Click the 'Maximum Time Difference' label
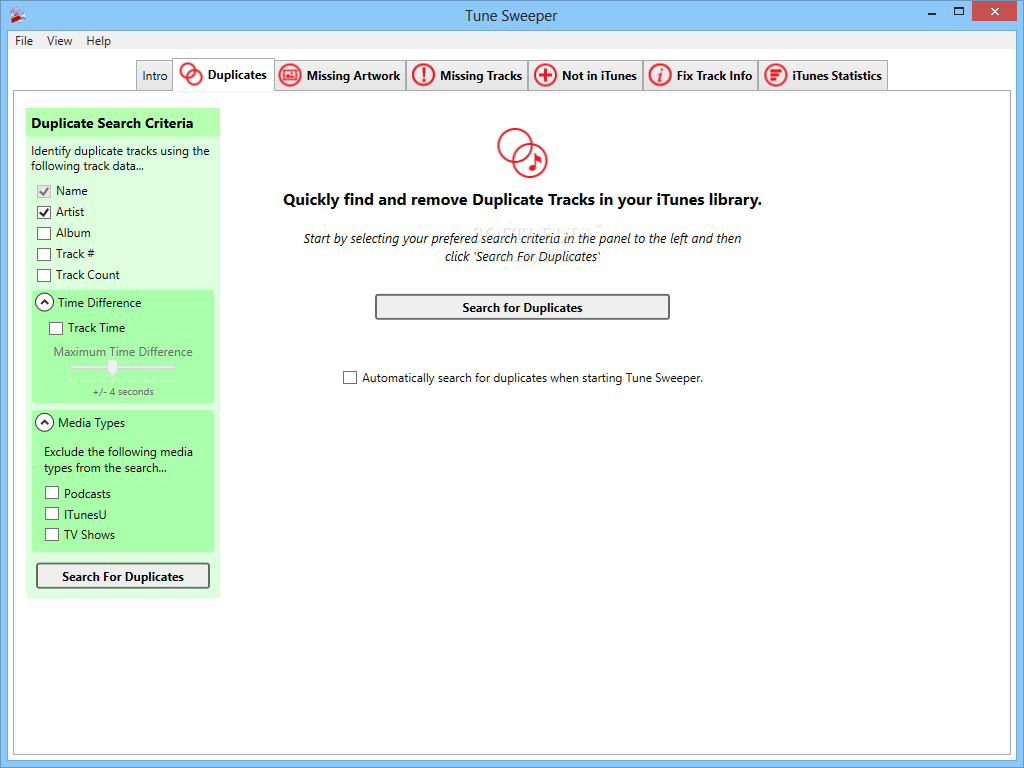Image resolution: width=1024 pixels, height=768 pixels. (123, 351)
